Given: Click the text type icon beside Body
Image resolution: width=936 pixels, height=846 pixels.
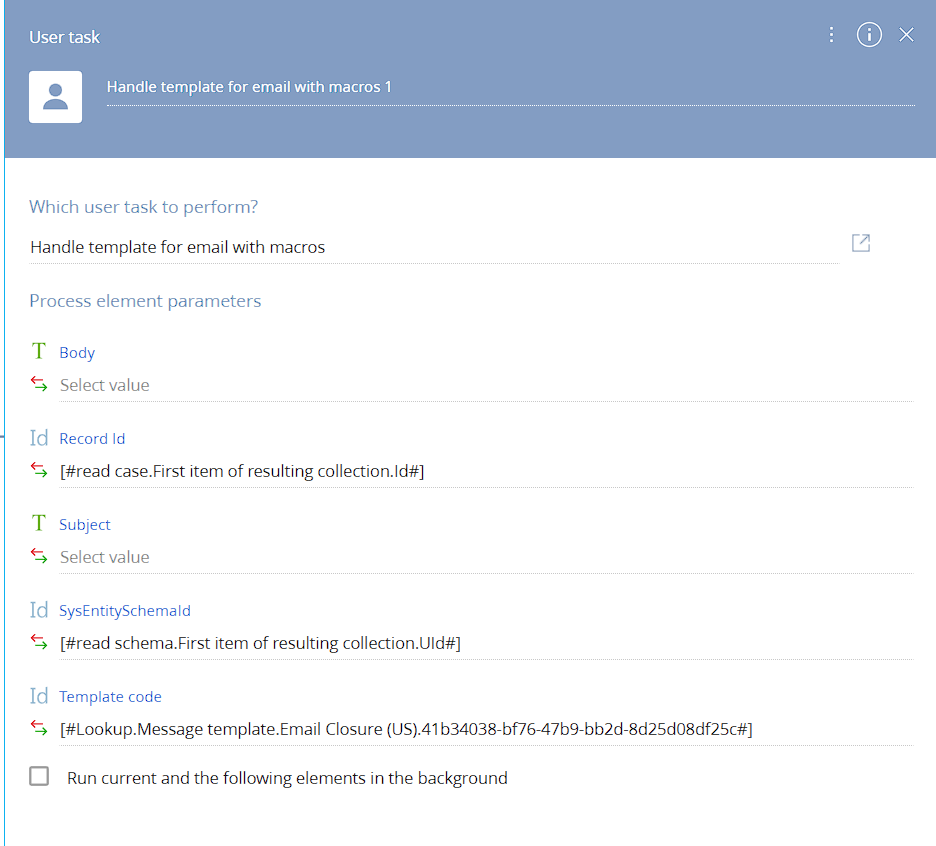Looking at the screenshot, I should point(39,351).
